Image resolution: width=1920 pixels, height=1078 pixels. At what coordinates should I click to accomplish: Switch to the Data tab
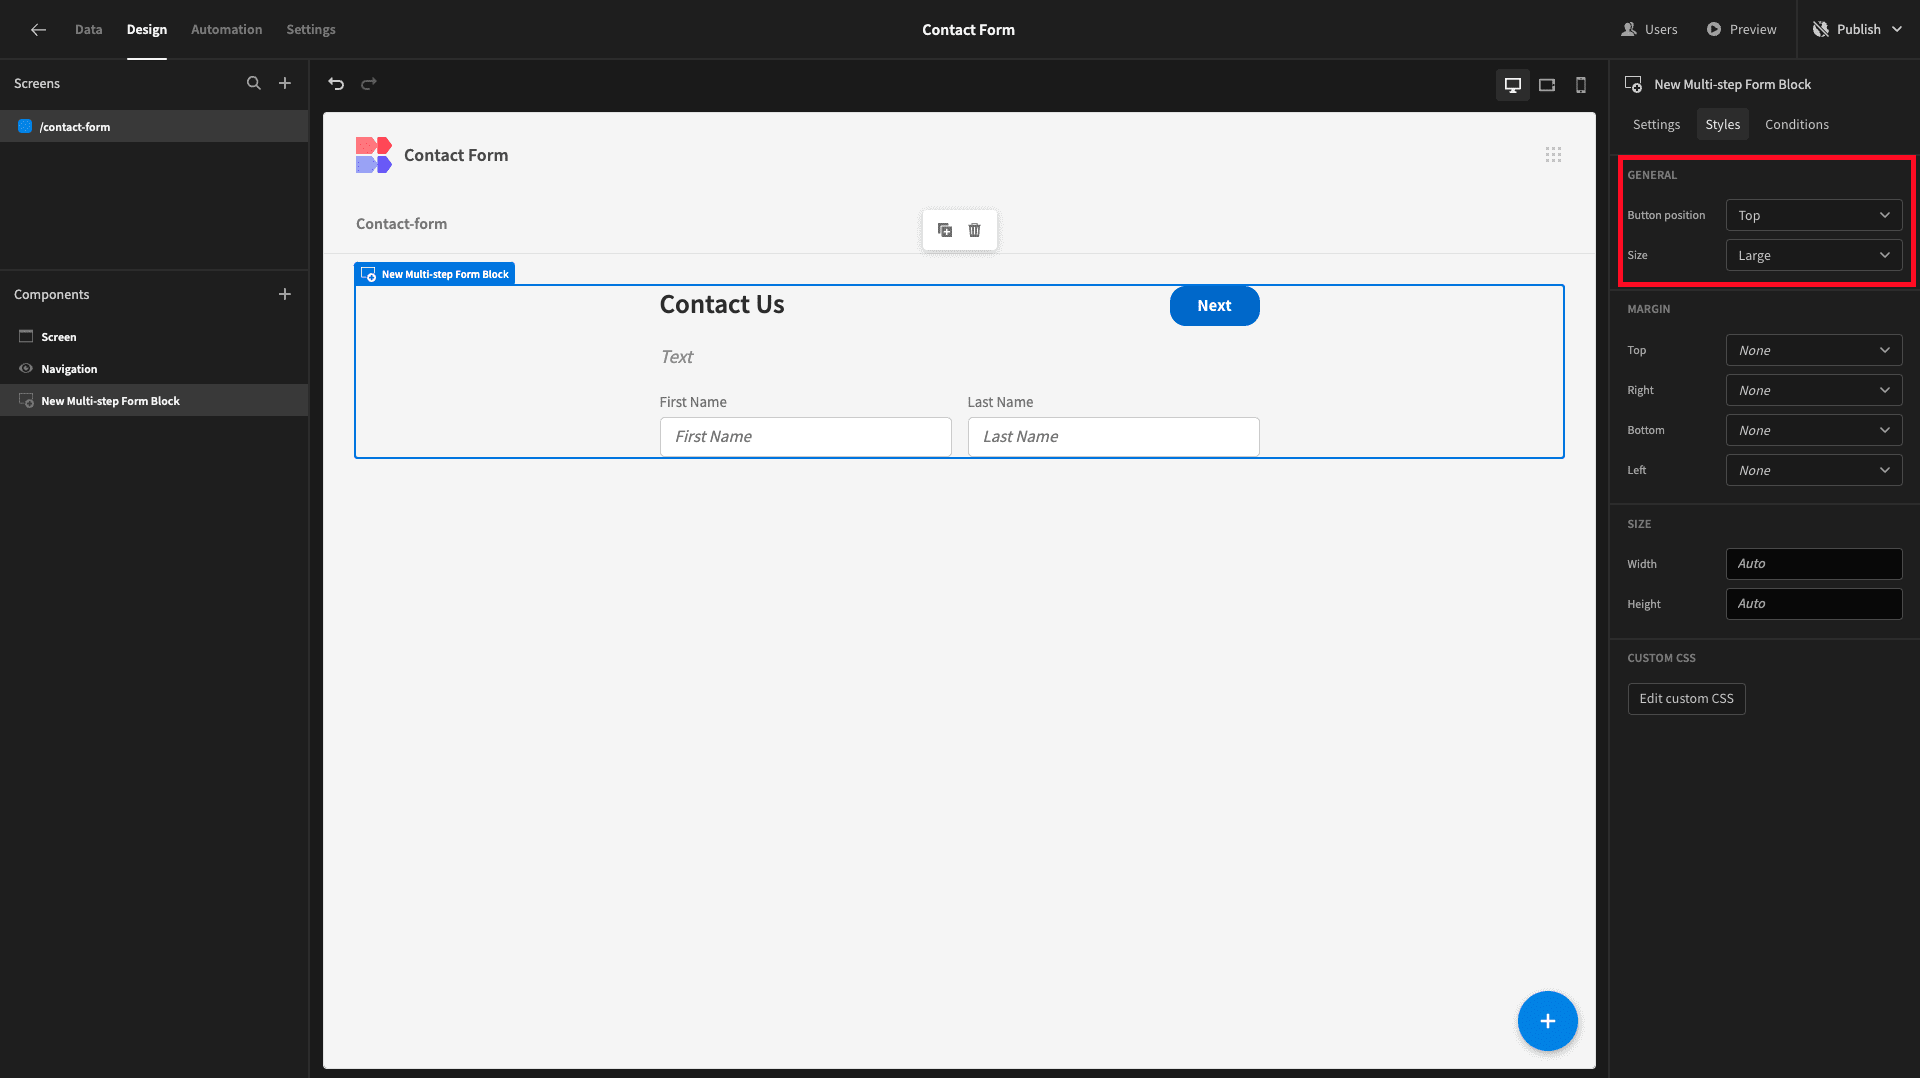[88, 29]
